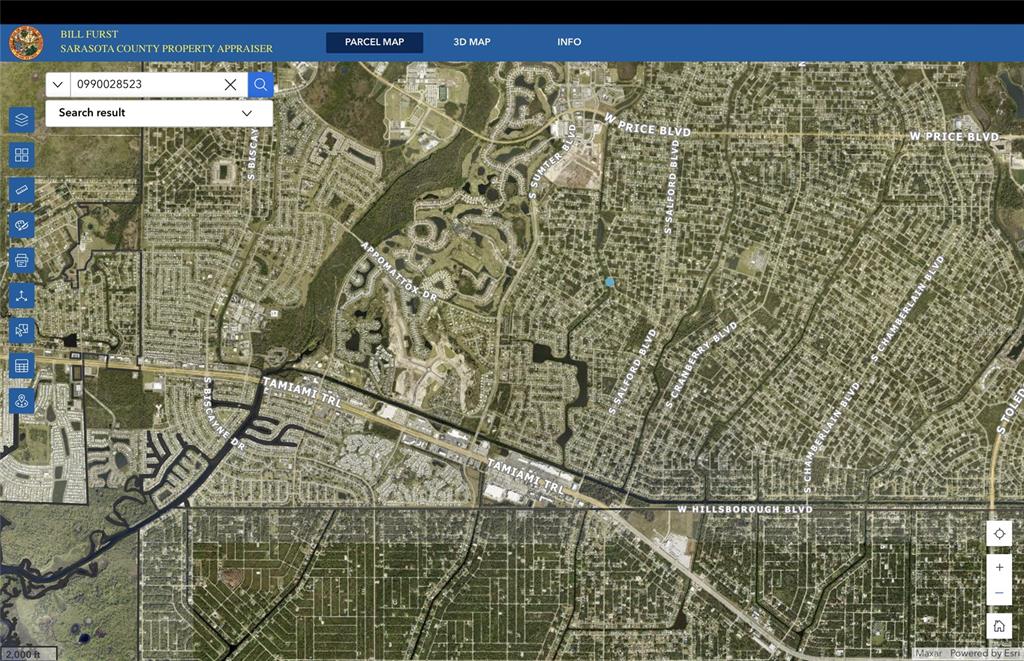Image resolution: width=1024 pixels, height=661 pixels.
Task: Zoom out of the map
Action: pos(999,594)
